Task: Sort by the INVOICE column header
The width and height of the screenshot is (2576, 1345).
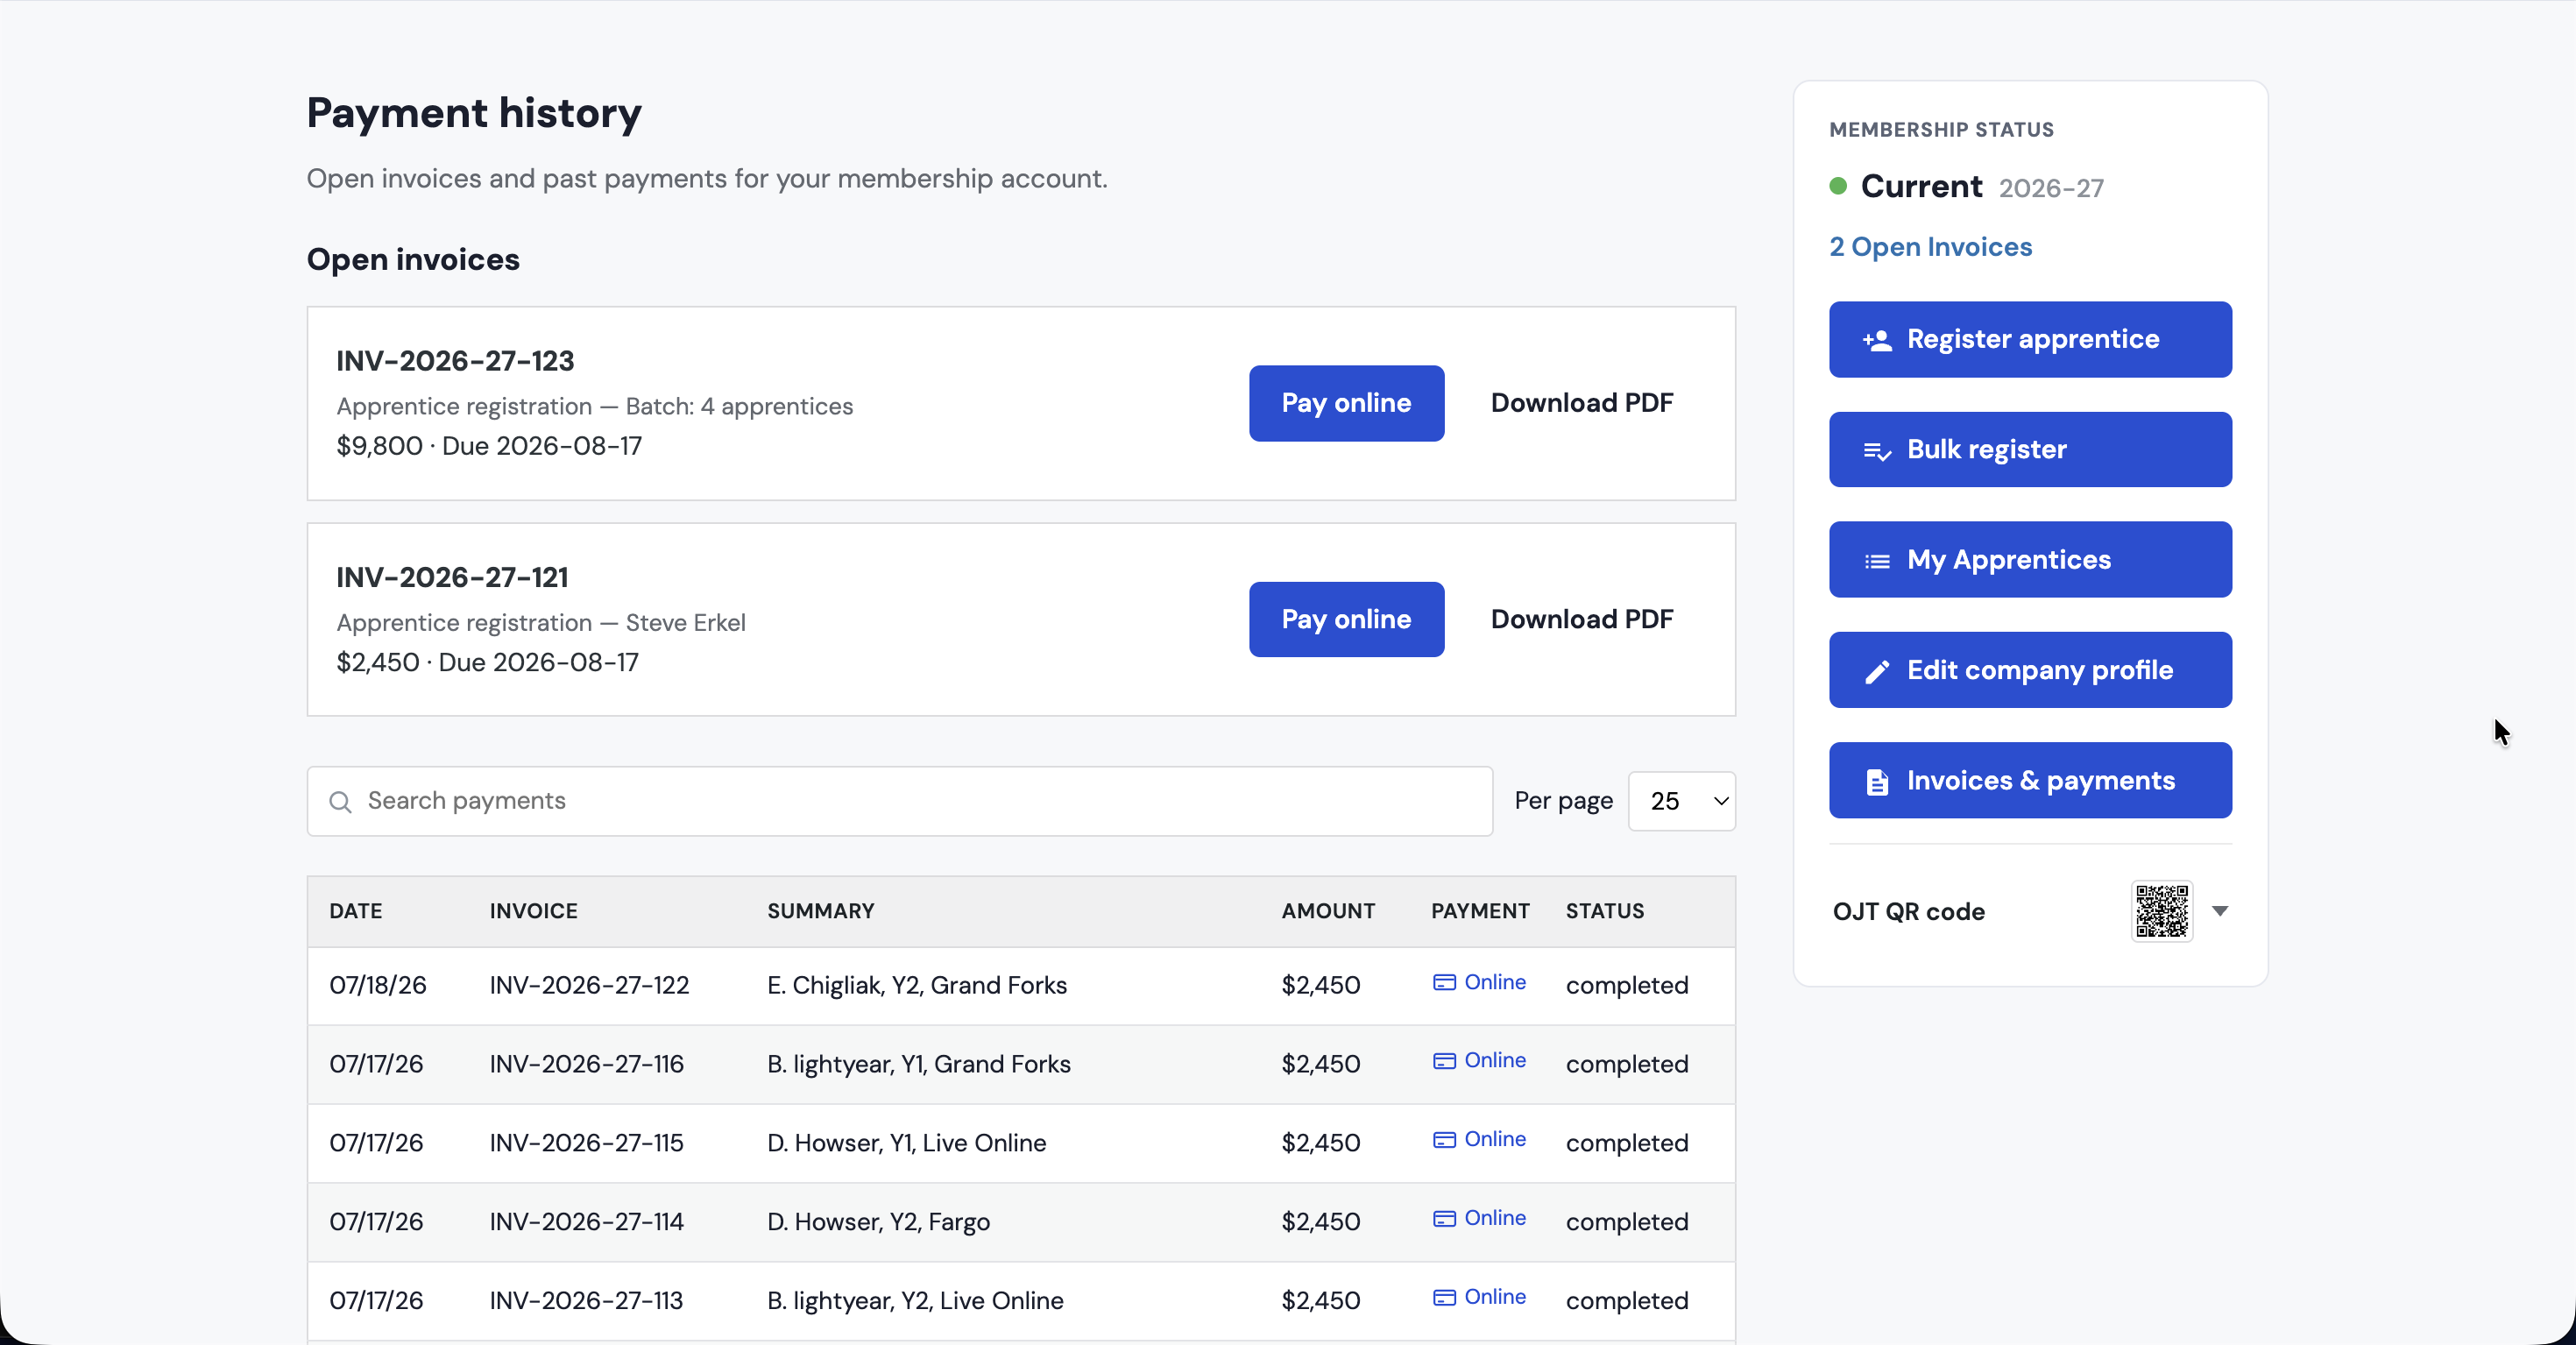Action: pyautogui.click(x=533, y=911)
